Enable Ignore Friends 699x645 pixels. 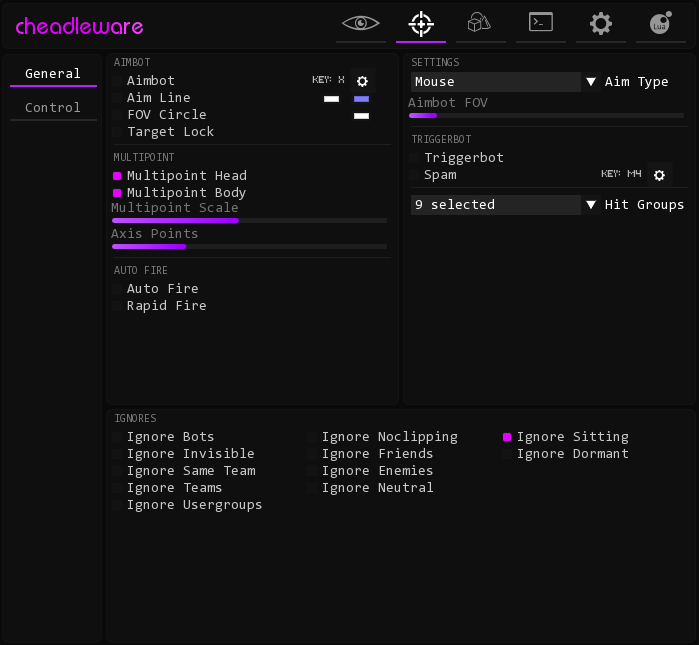click(312, 454)
